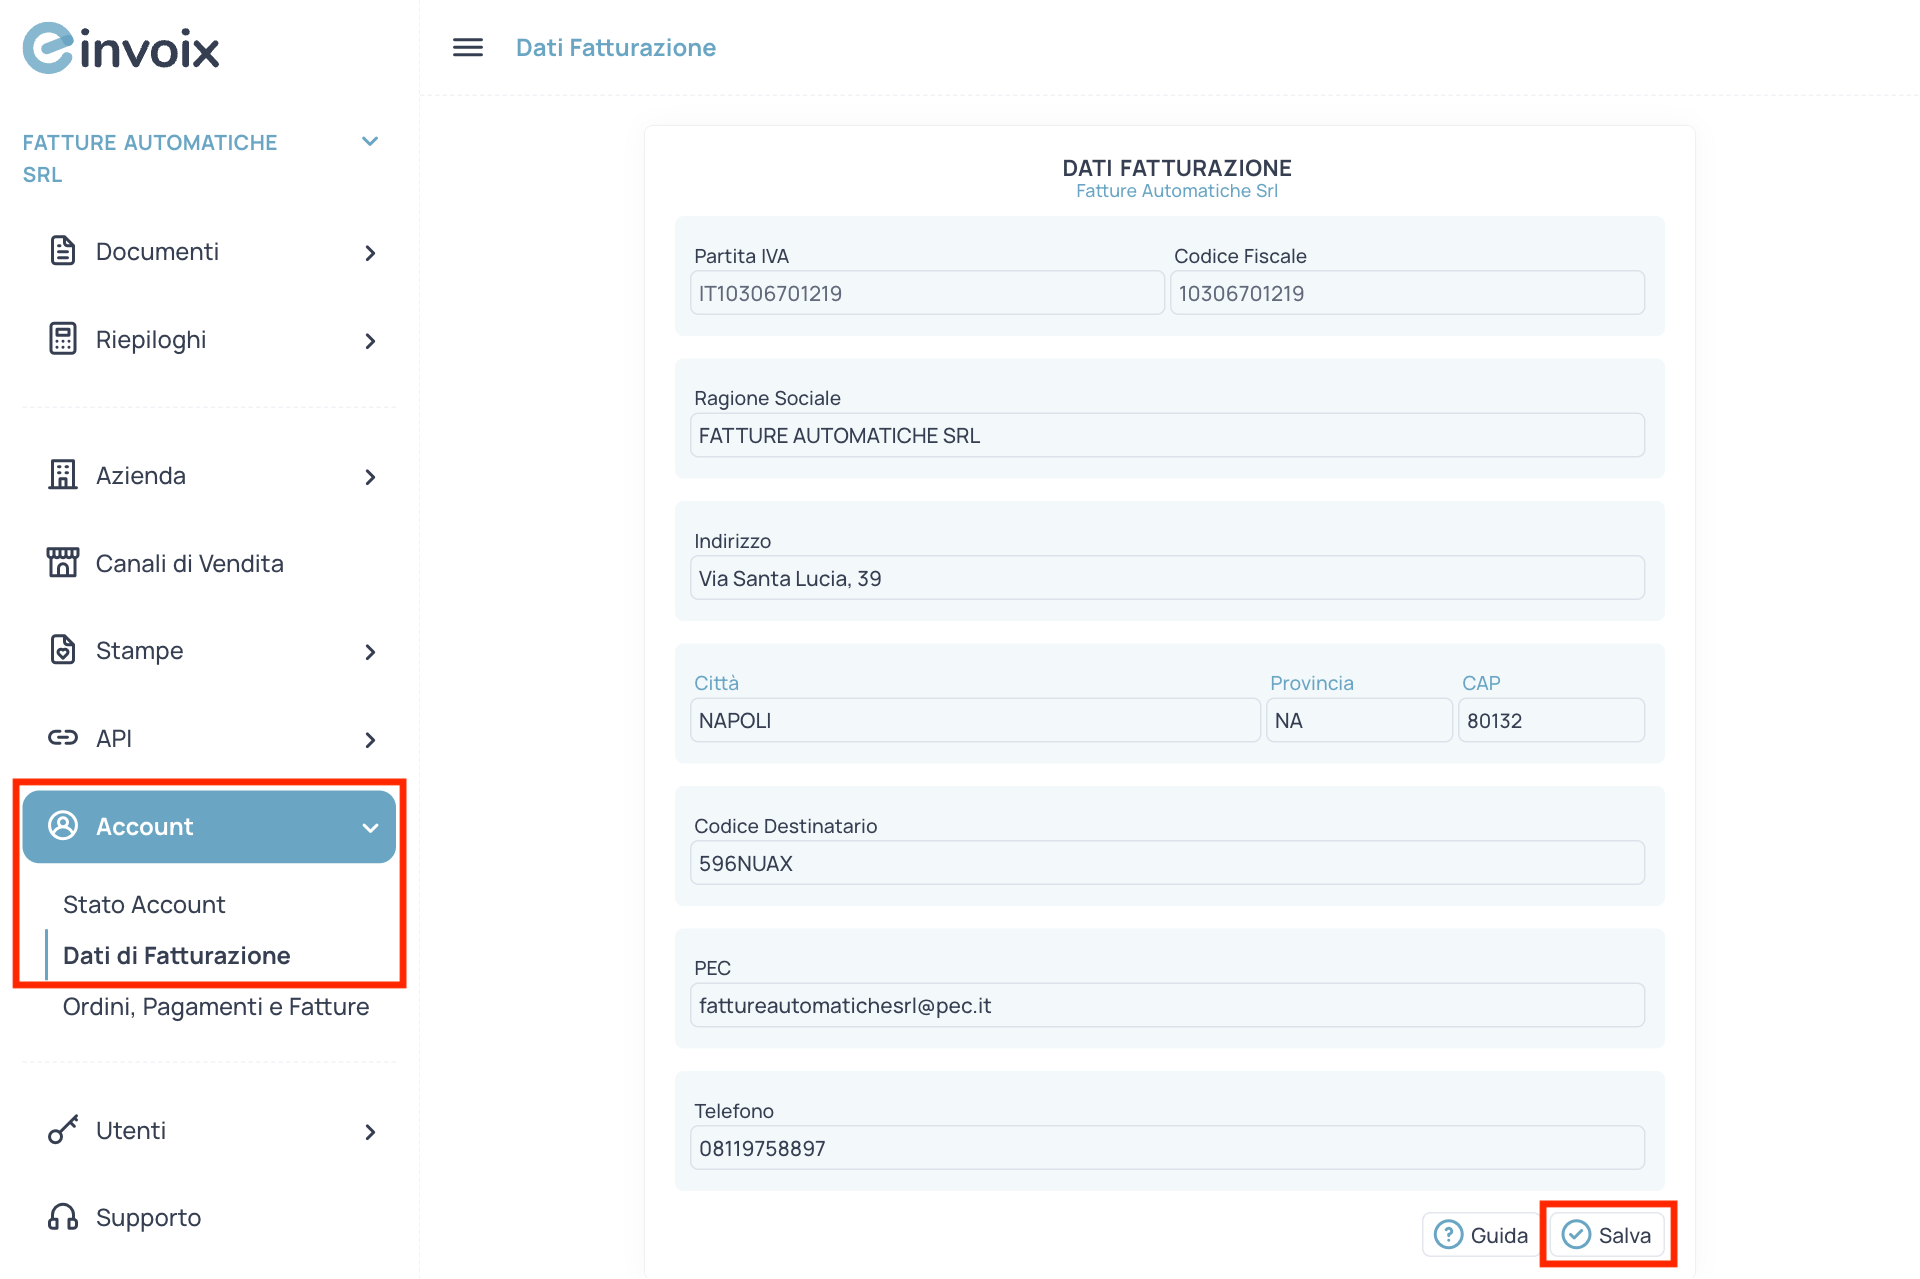
Task: Expand the Fatture Automatiche SRL company dropdown
Action: tap(370, 142)
